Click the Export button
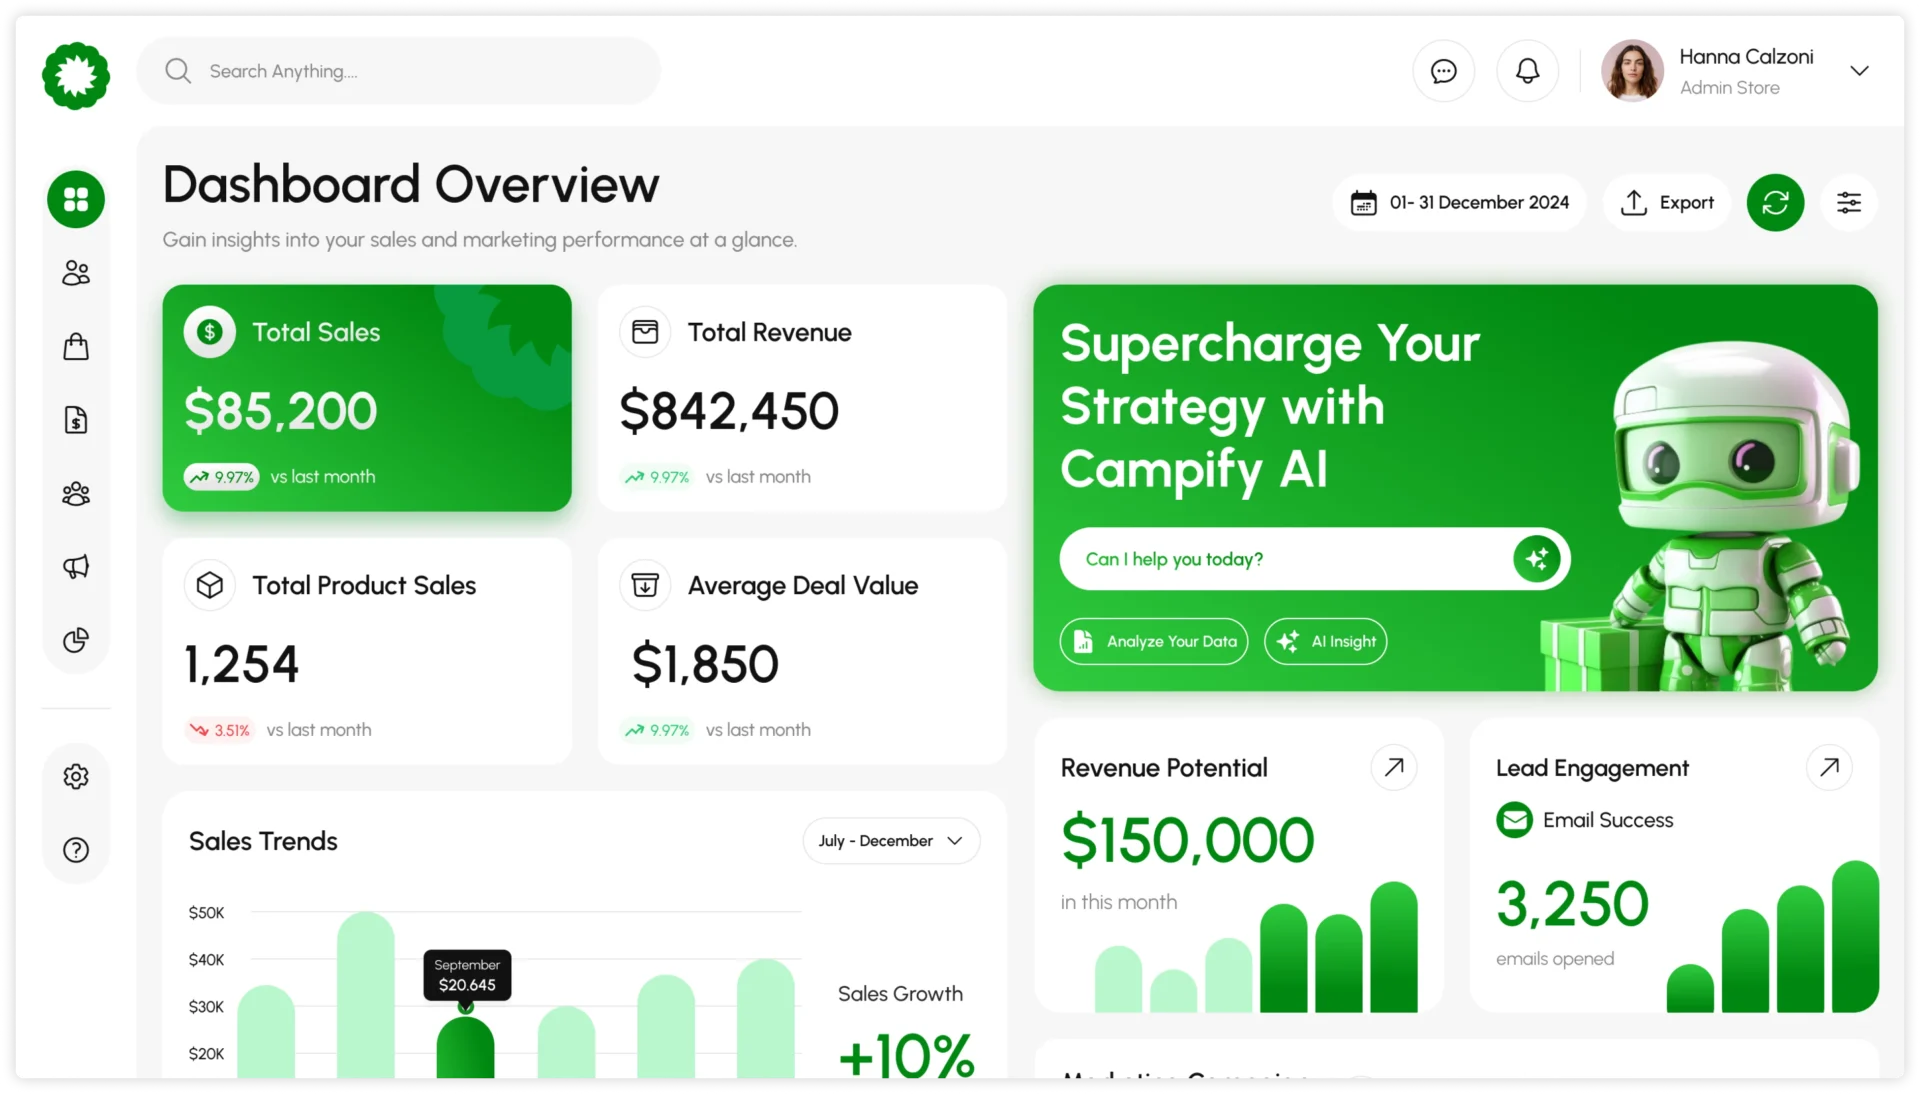1920x1094 pixels. (1667, 203)
